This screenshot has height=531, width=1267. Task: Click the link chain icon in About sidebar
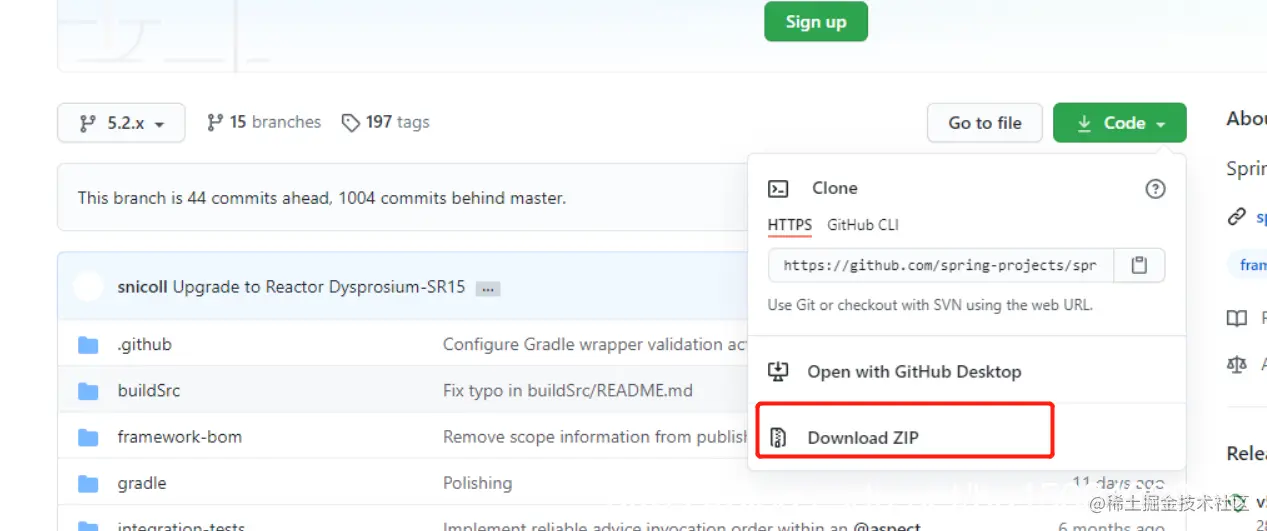tap(1237, 216)
